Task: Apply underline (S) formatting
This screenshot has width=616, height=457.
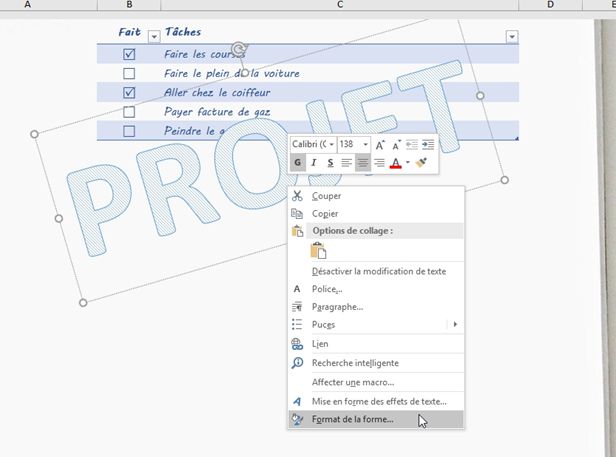Action: click(x=330, y=163)
